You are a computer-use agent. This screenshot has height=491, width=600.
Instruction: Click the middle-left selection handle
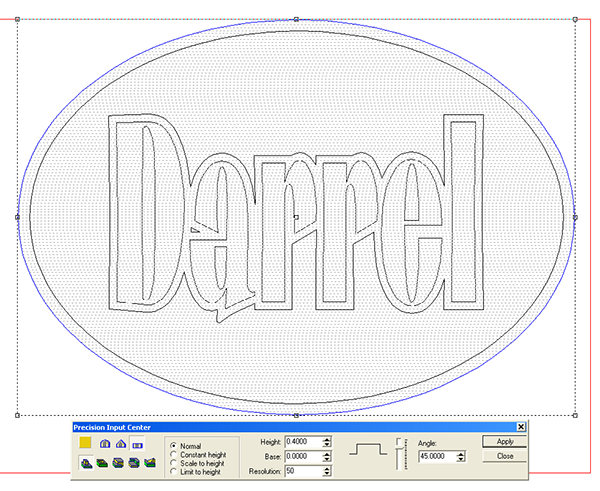(x=17, y=217)
